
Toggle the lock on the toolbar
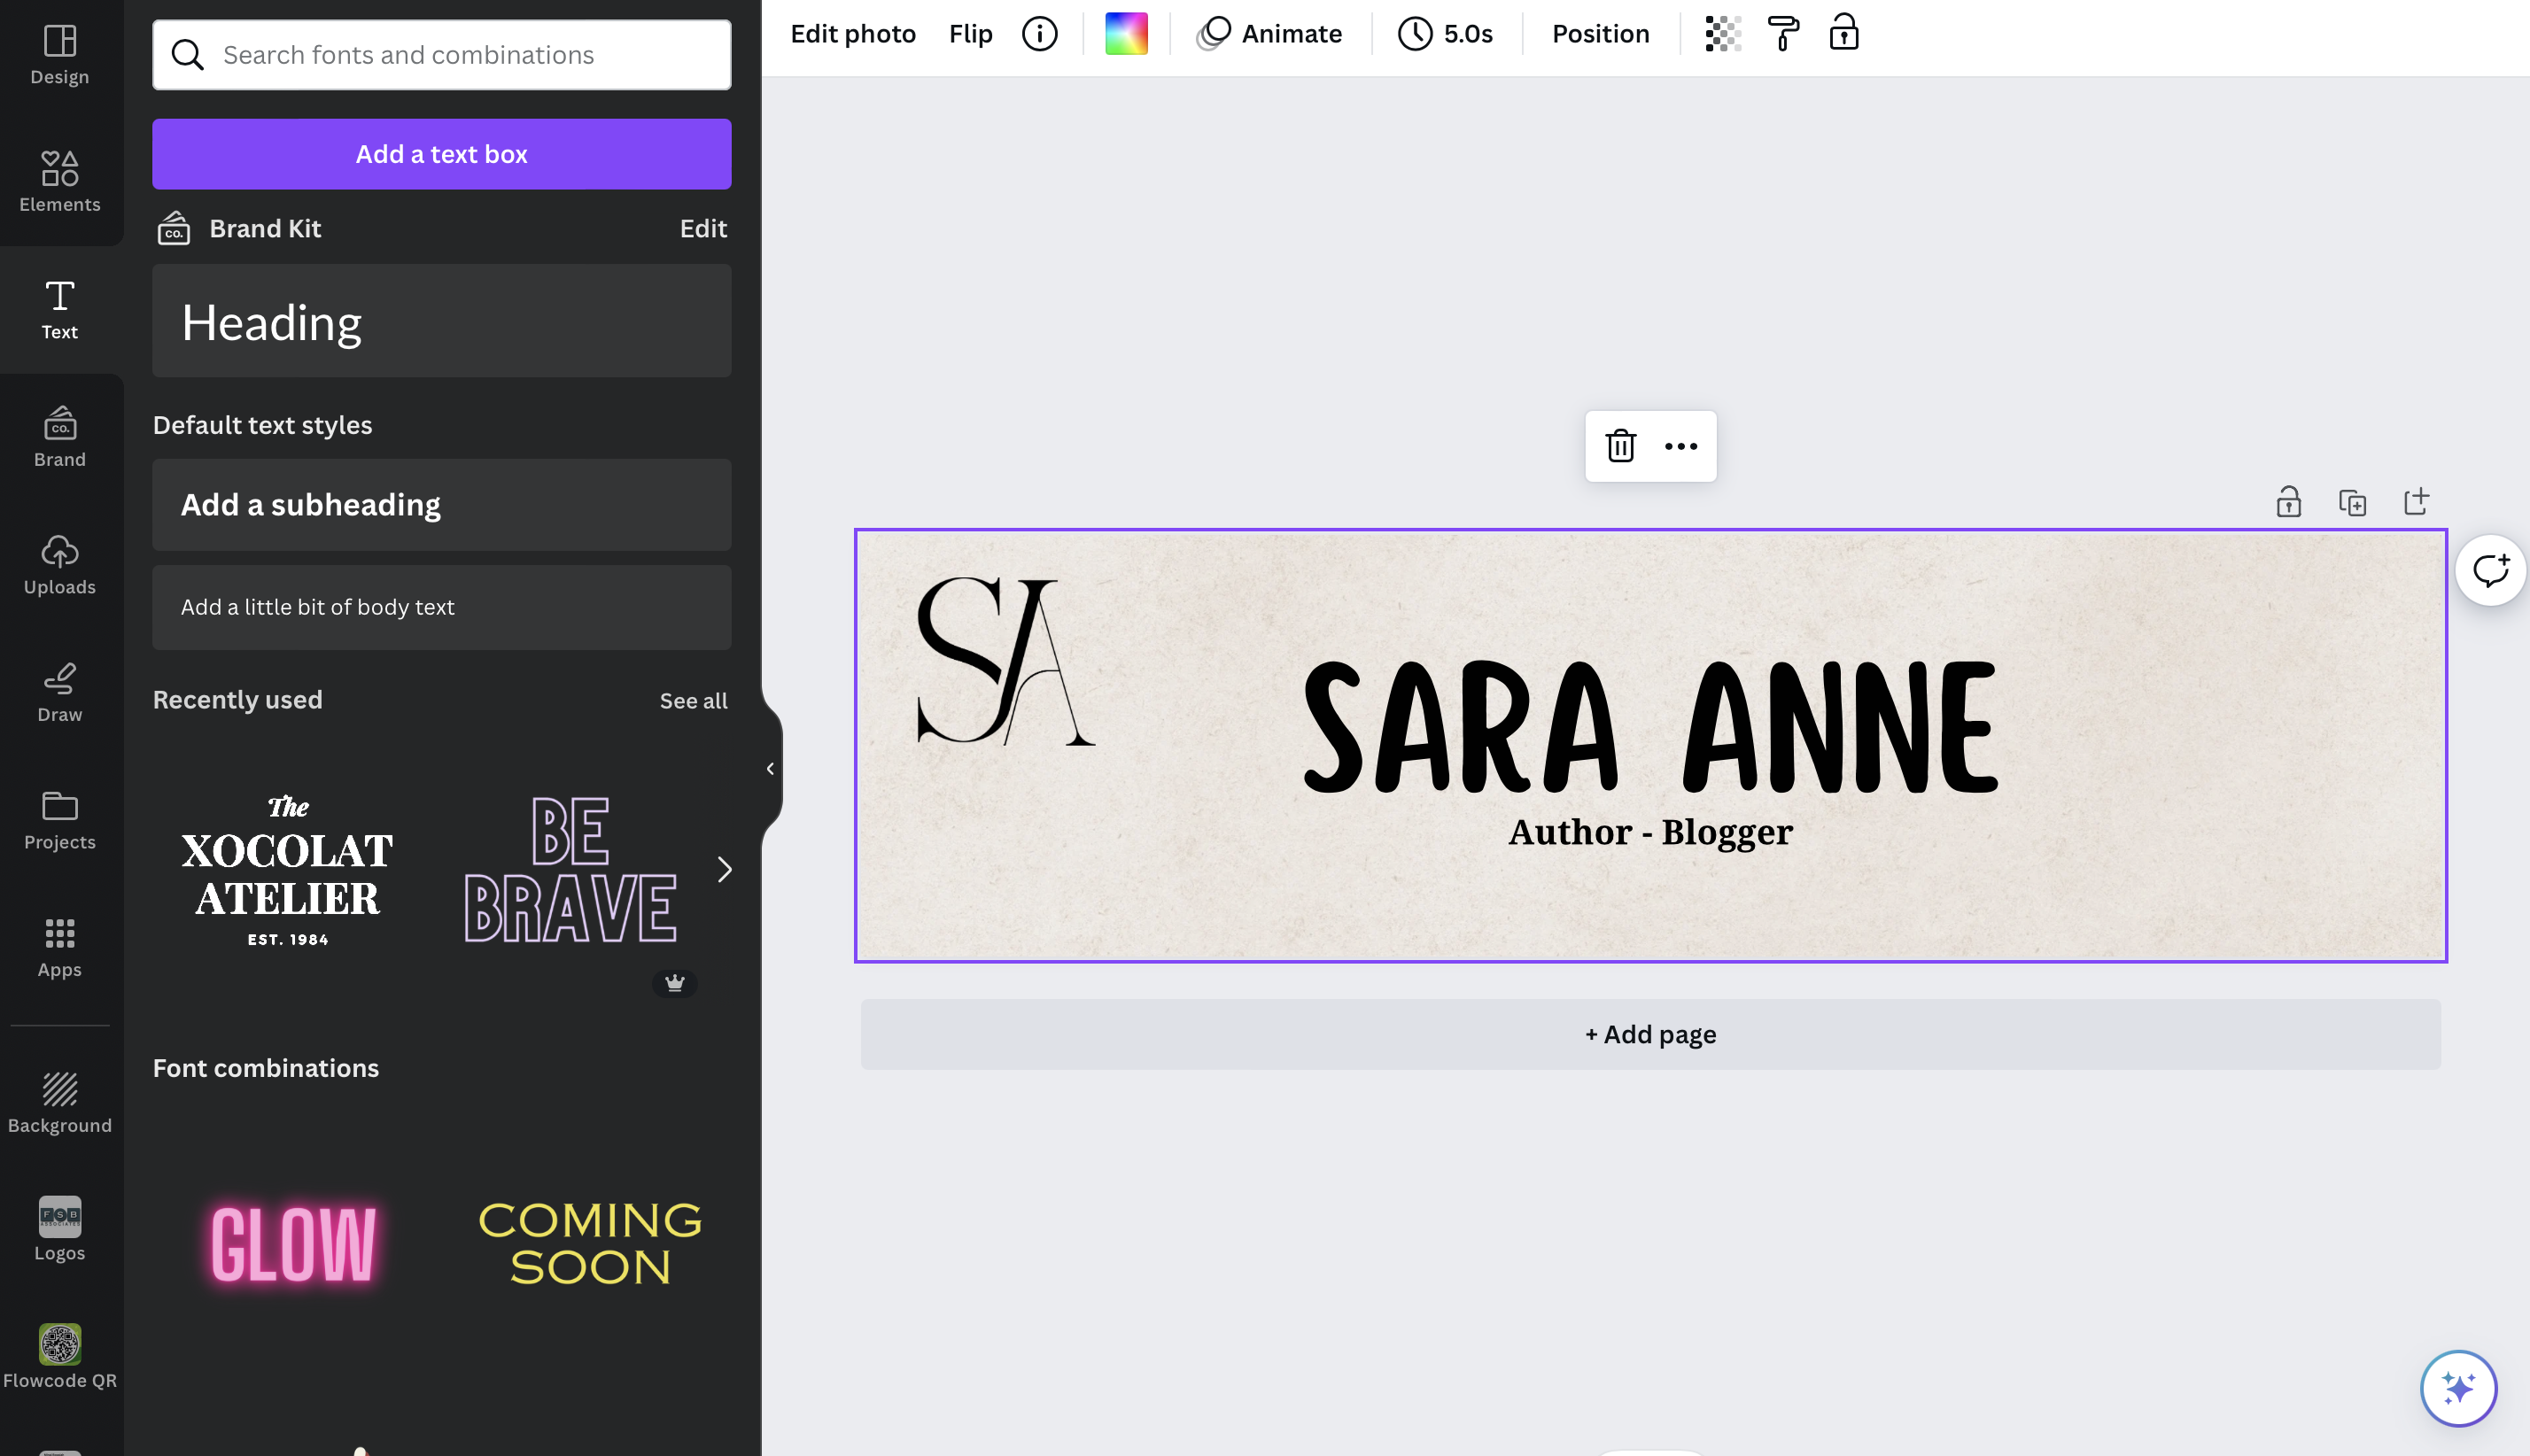coord(1843,33)
